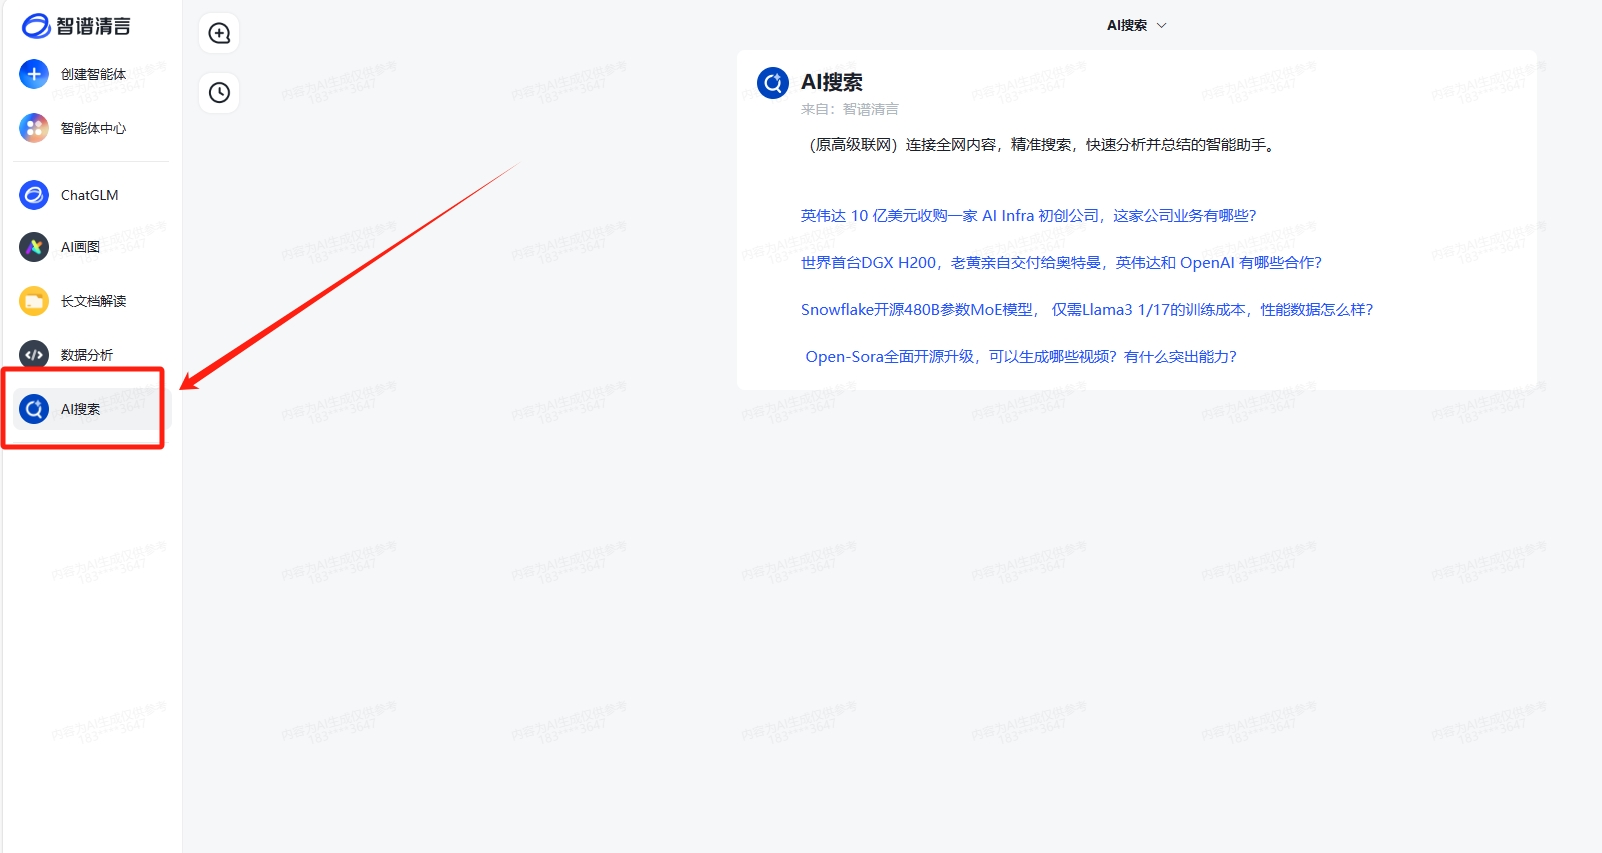Viewport: 1602px width, 853px height.
Task: Click the 智谱清言 logo icon
Action: pyautogui.click(x=36, y=26)
